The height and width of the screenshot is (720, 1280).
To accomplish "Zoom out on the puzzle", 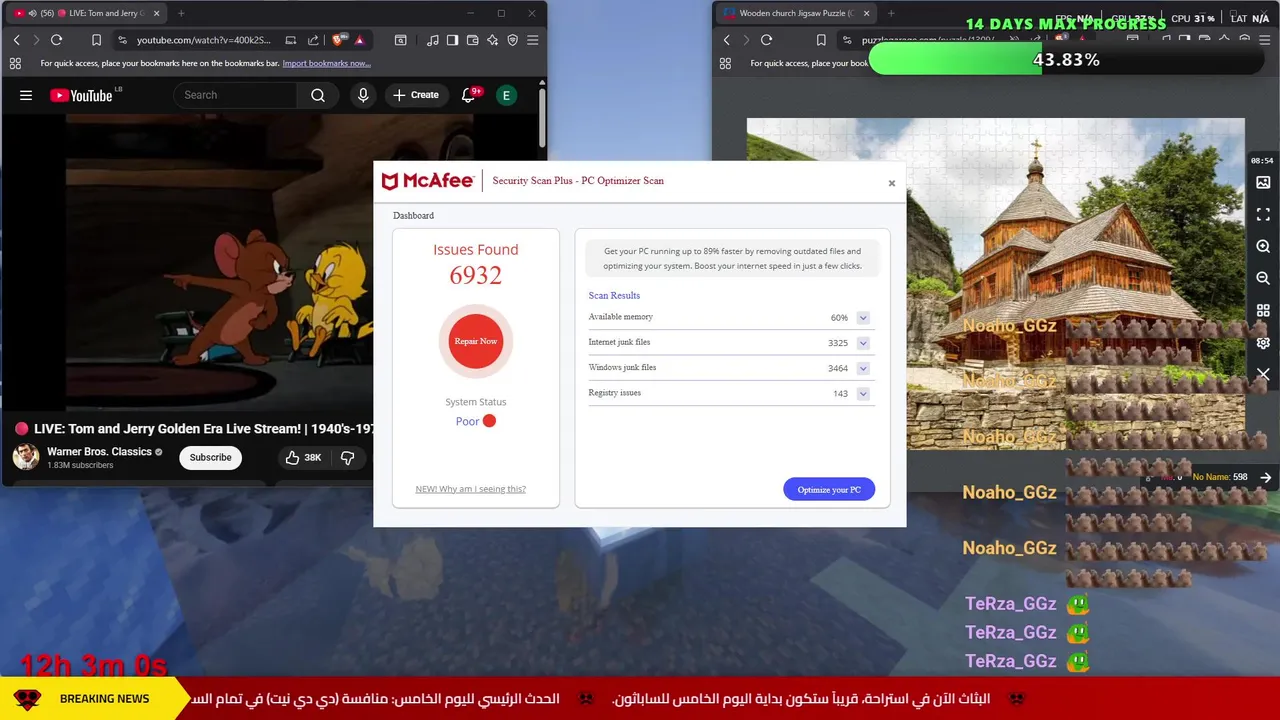I will pos(1263,278).
